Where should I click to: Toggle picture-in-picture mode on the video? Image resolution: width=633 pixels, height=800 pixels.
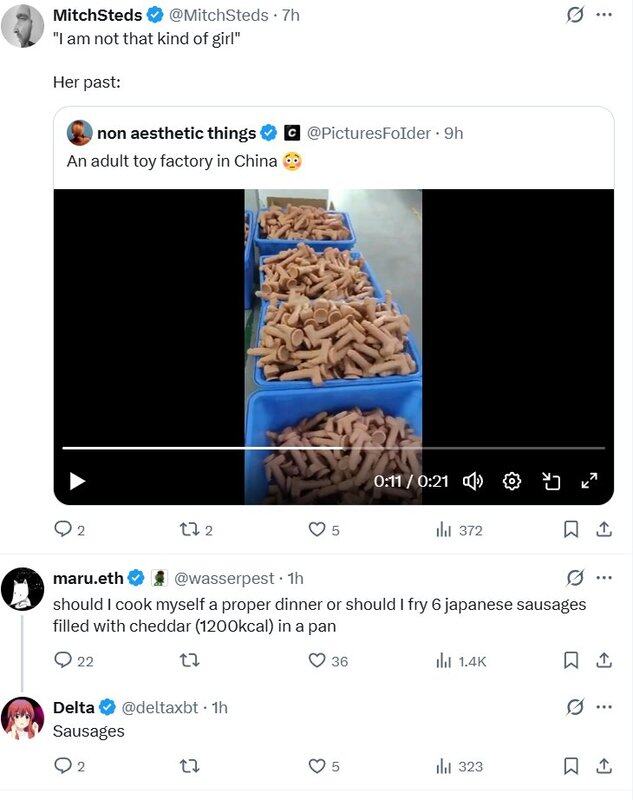[x=551, y=482]
